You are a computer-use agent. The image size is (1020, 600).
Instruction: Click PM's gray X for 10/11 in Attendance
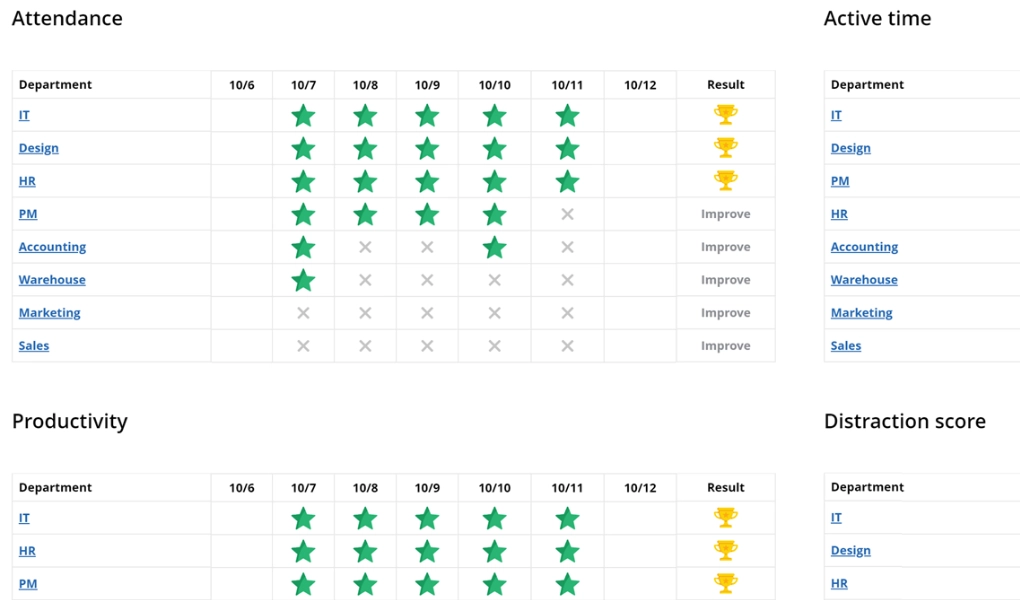click(x=567, y=214)
